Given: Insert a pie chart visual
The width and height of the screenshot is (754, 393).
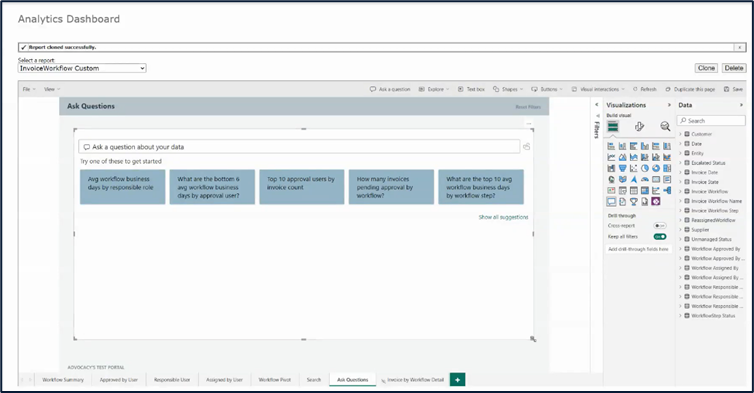Looking at the screenshot, I should point(644,168).
